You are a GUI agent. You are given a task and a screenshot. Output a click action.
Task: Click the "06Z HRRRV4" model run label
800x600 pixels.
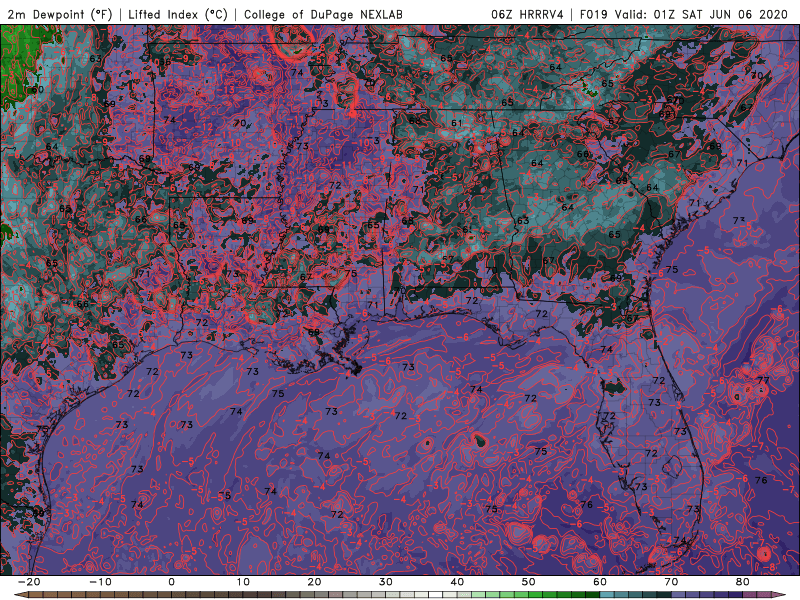point(527,15)
